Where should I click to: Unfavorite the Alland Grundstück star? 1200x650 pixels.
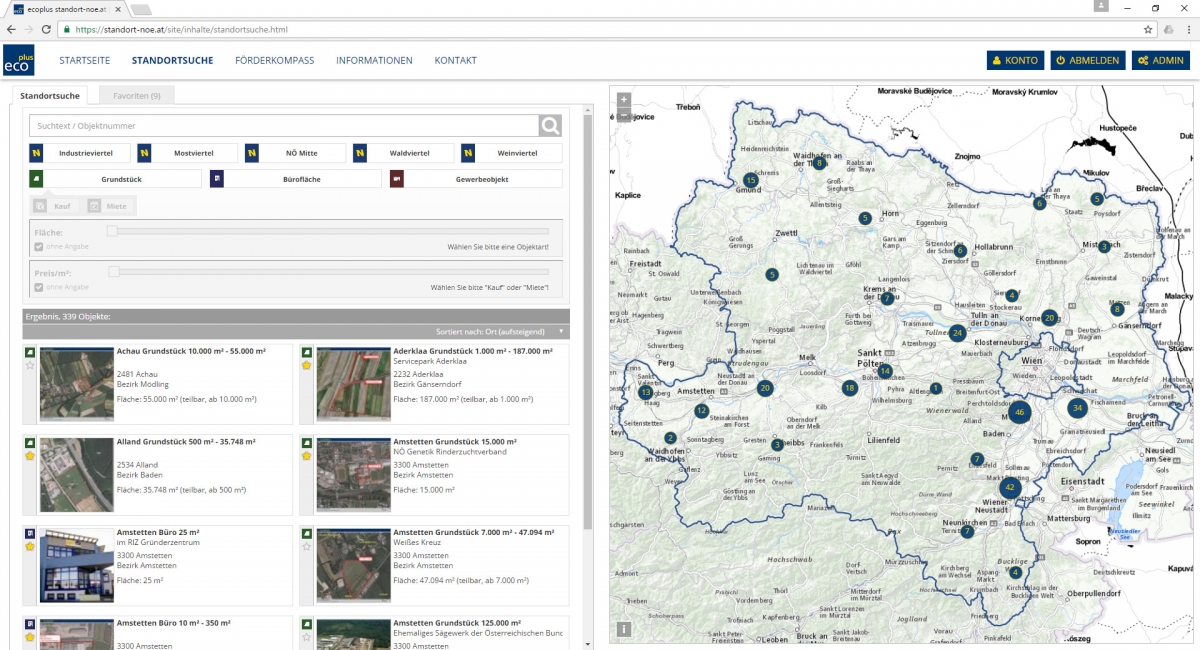coord(30,456)
